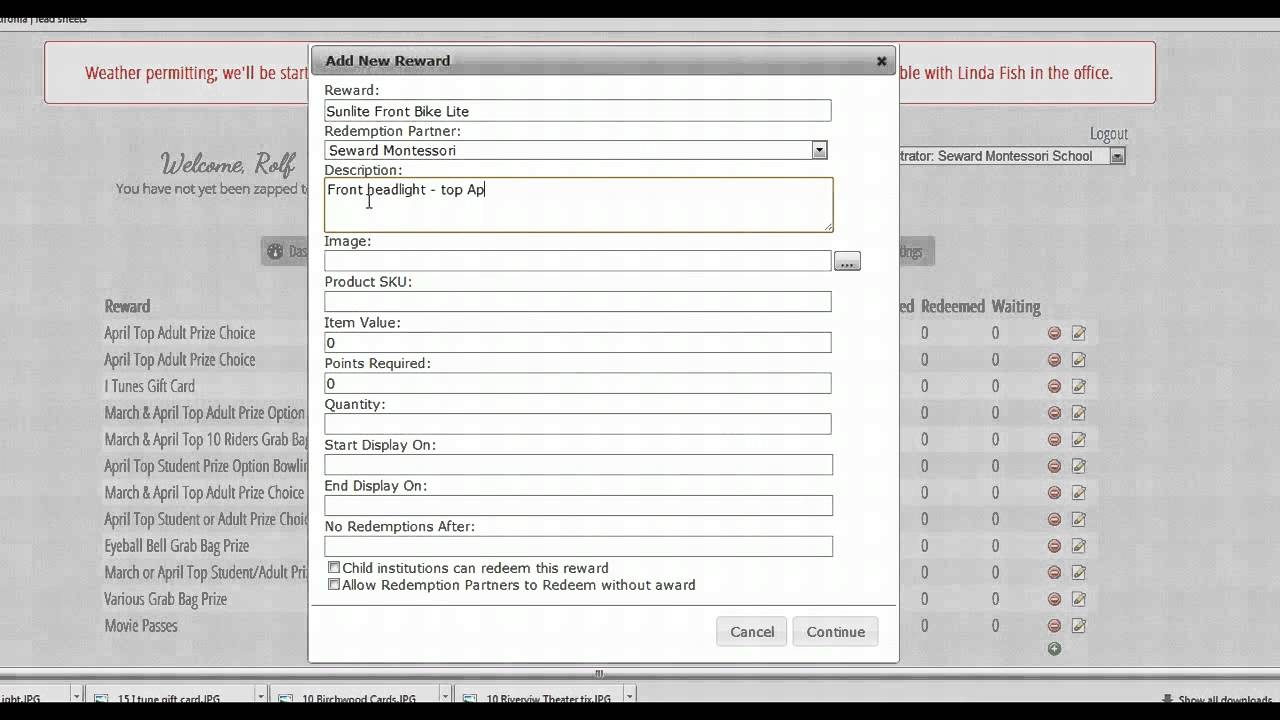Click into the Description text area
This screenshot has height=720, width=1280.
tap(578, 205)
